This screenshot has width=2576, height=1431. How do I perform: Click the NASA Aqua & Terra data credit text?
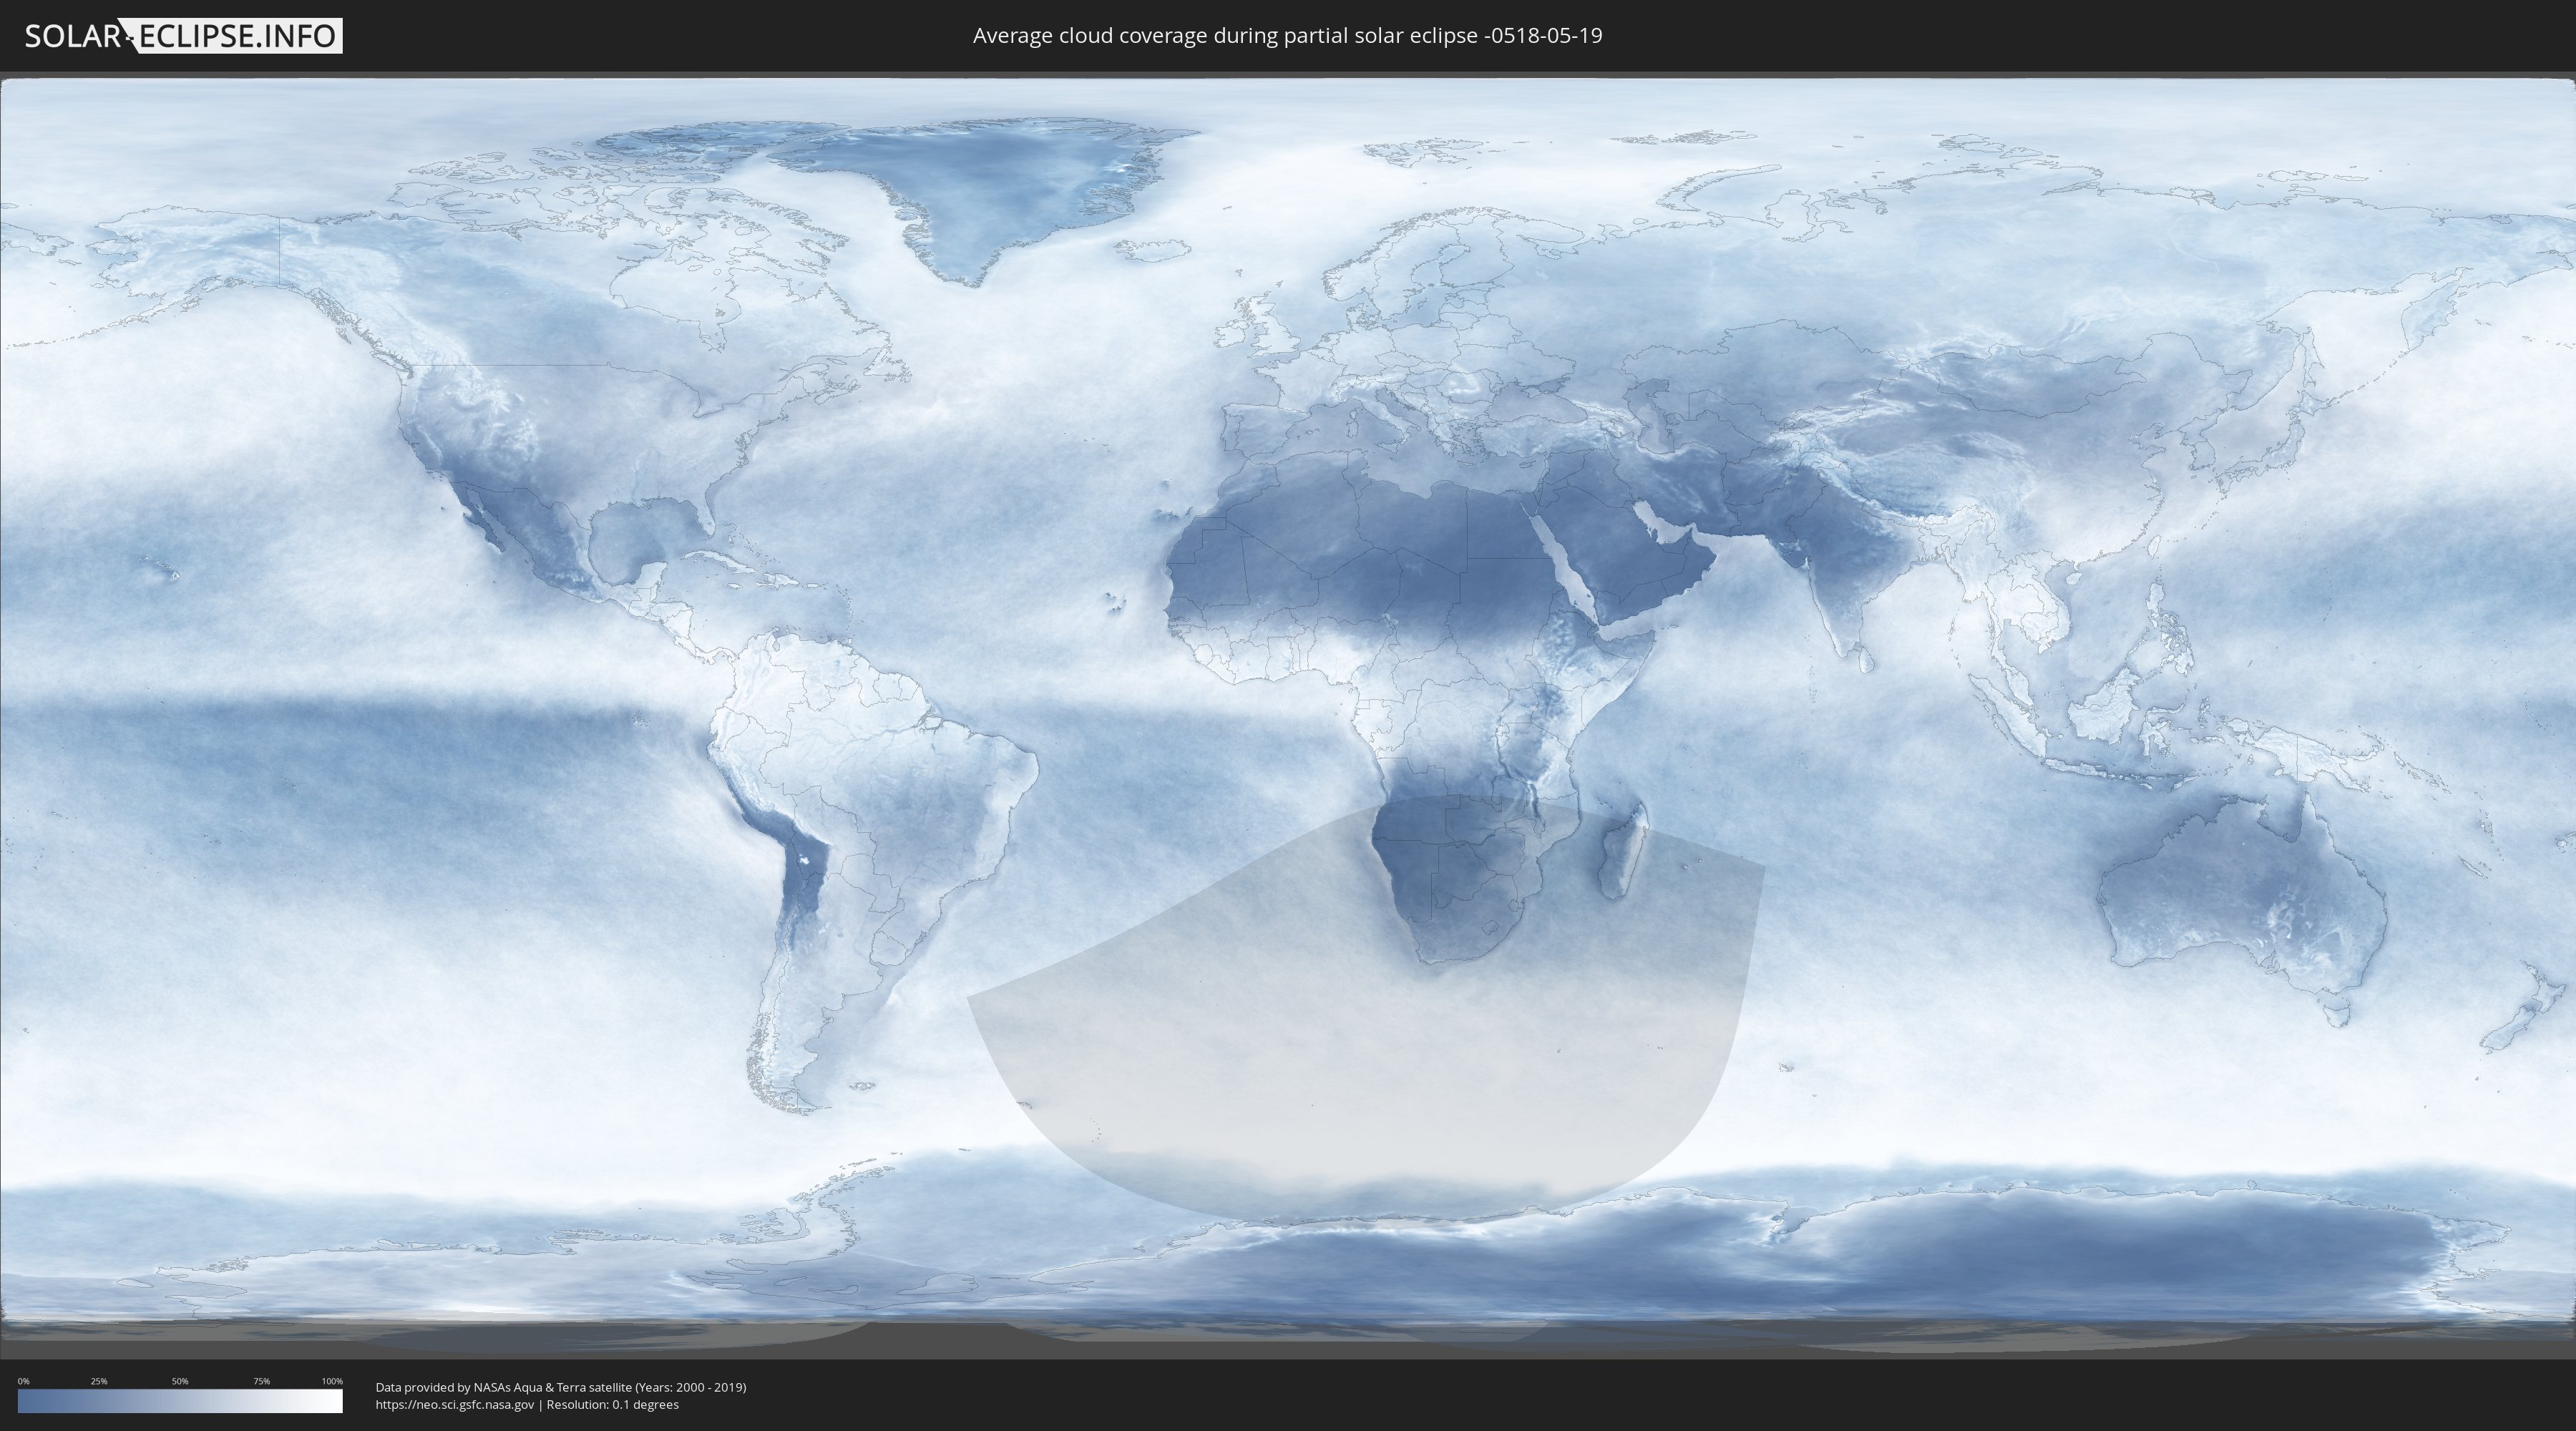(561, 1387)
